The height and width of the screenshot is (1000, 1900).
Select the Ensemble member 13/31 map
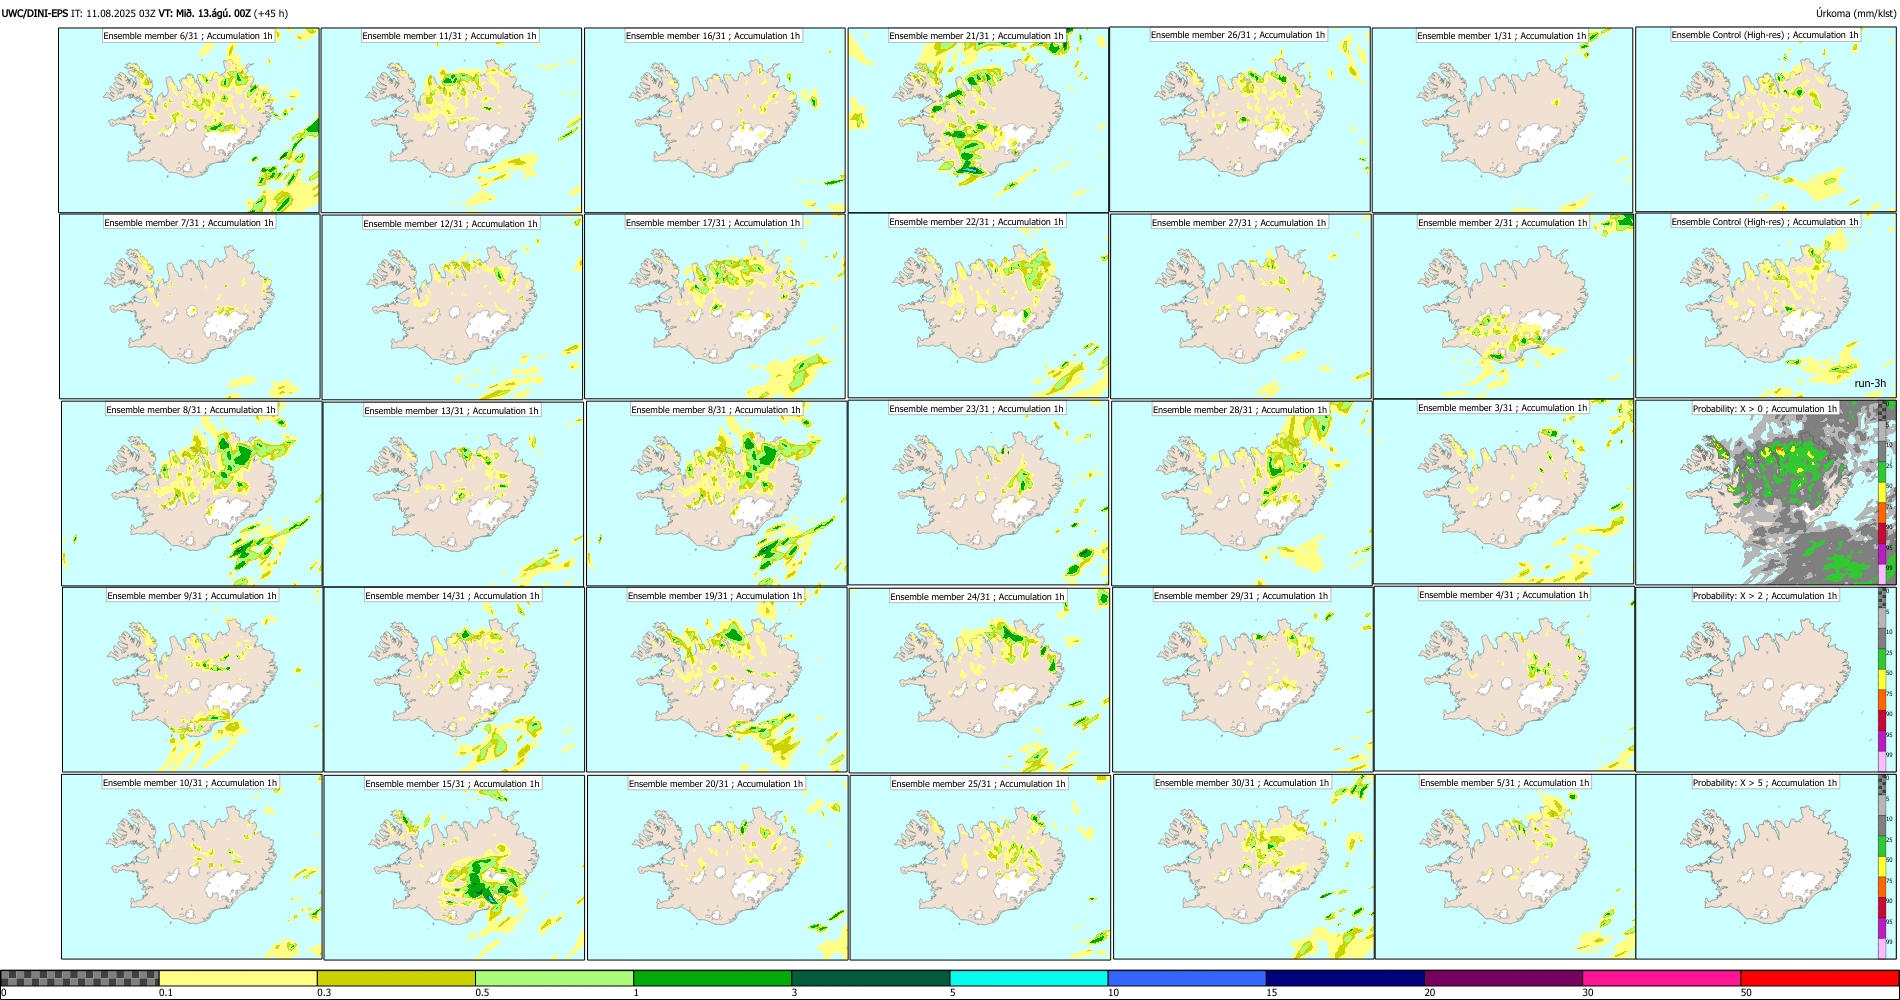[453, 495]
